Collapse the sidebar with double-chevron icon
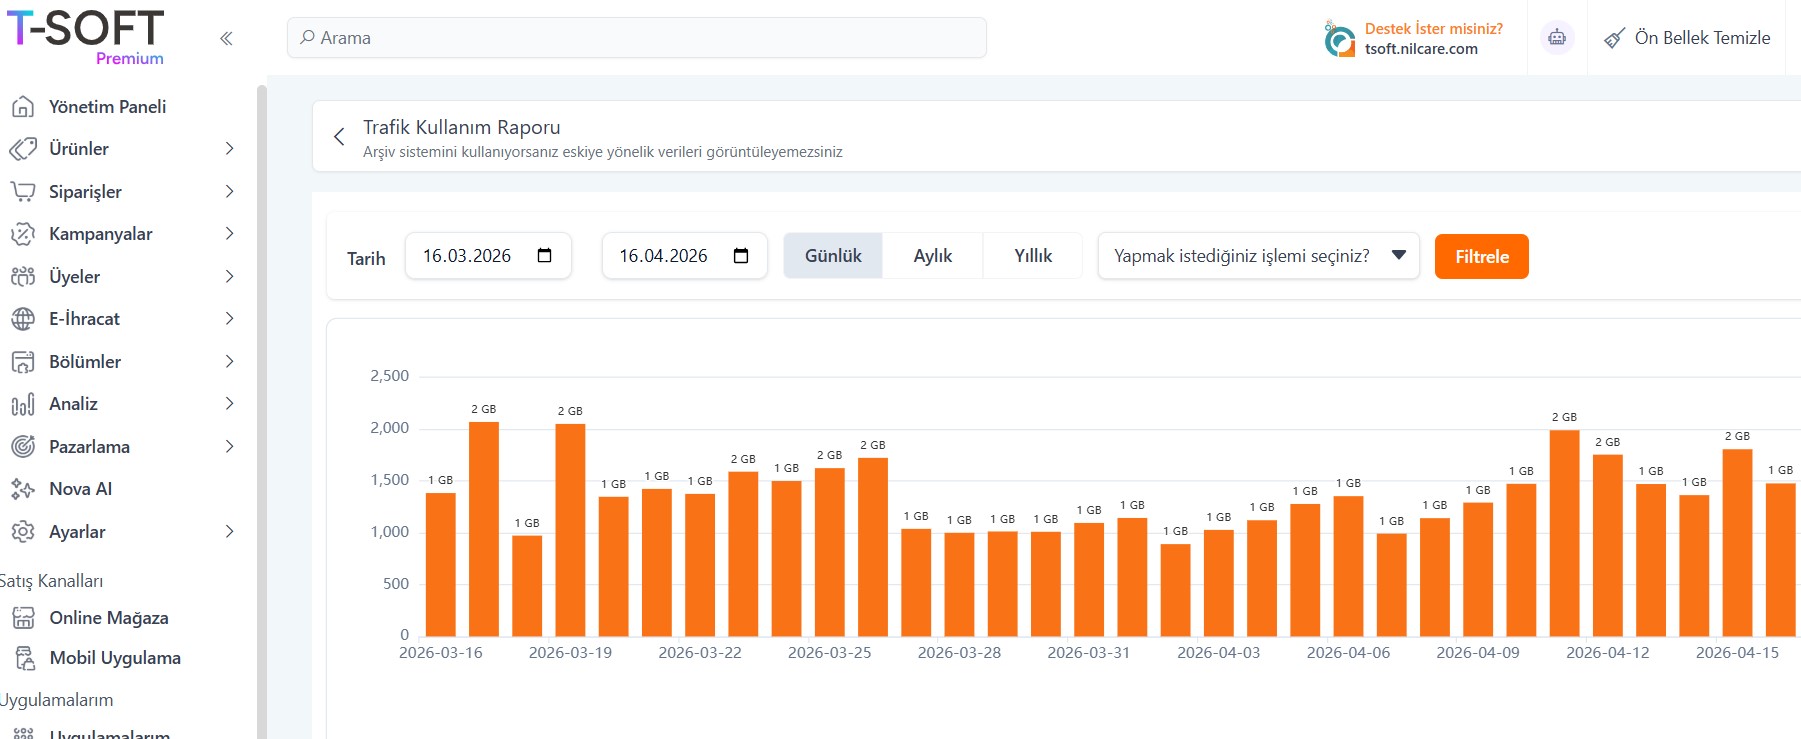The image size is (1801, 739). tap(226, 38)
